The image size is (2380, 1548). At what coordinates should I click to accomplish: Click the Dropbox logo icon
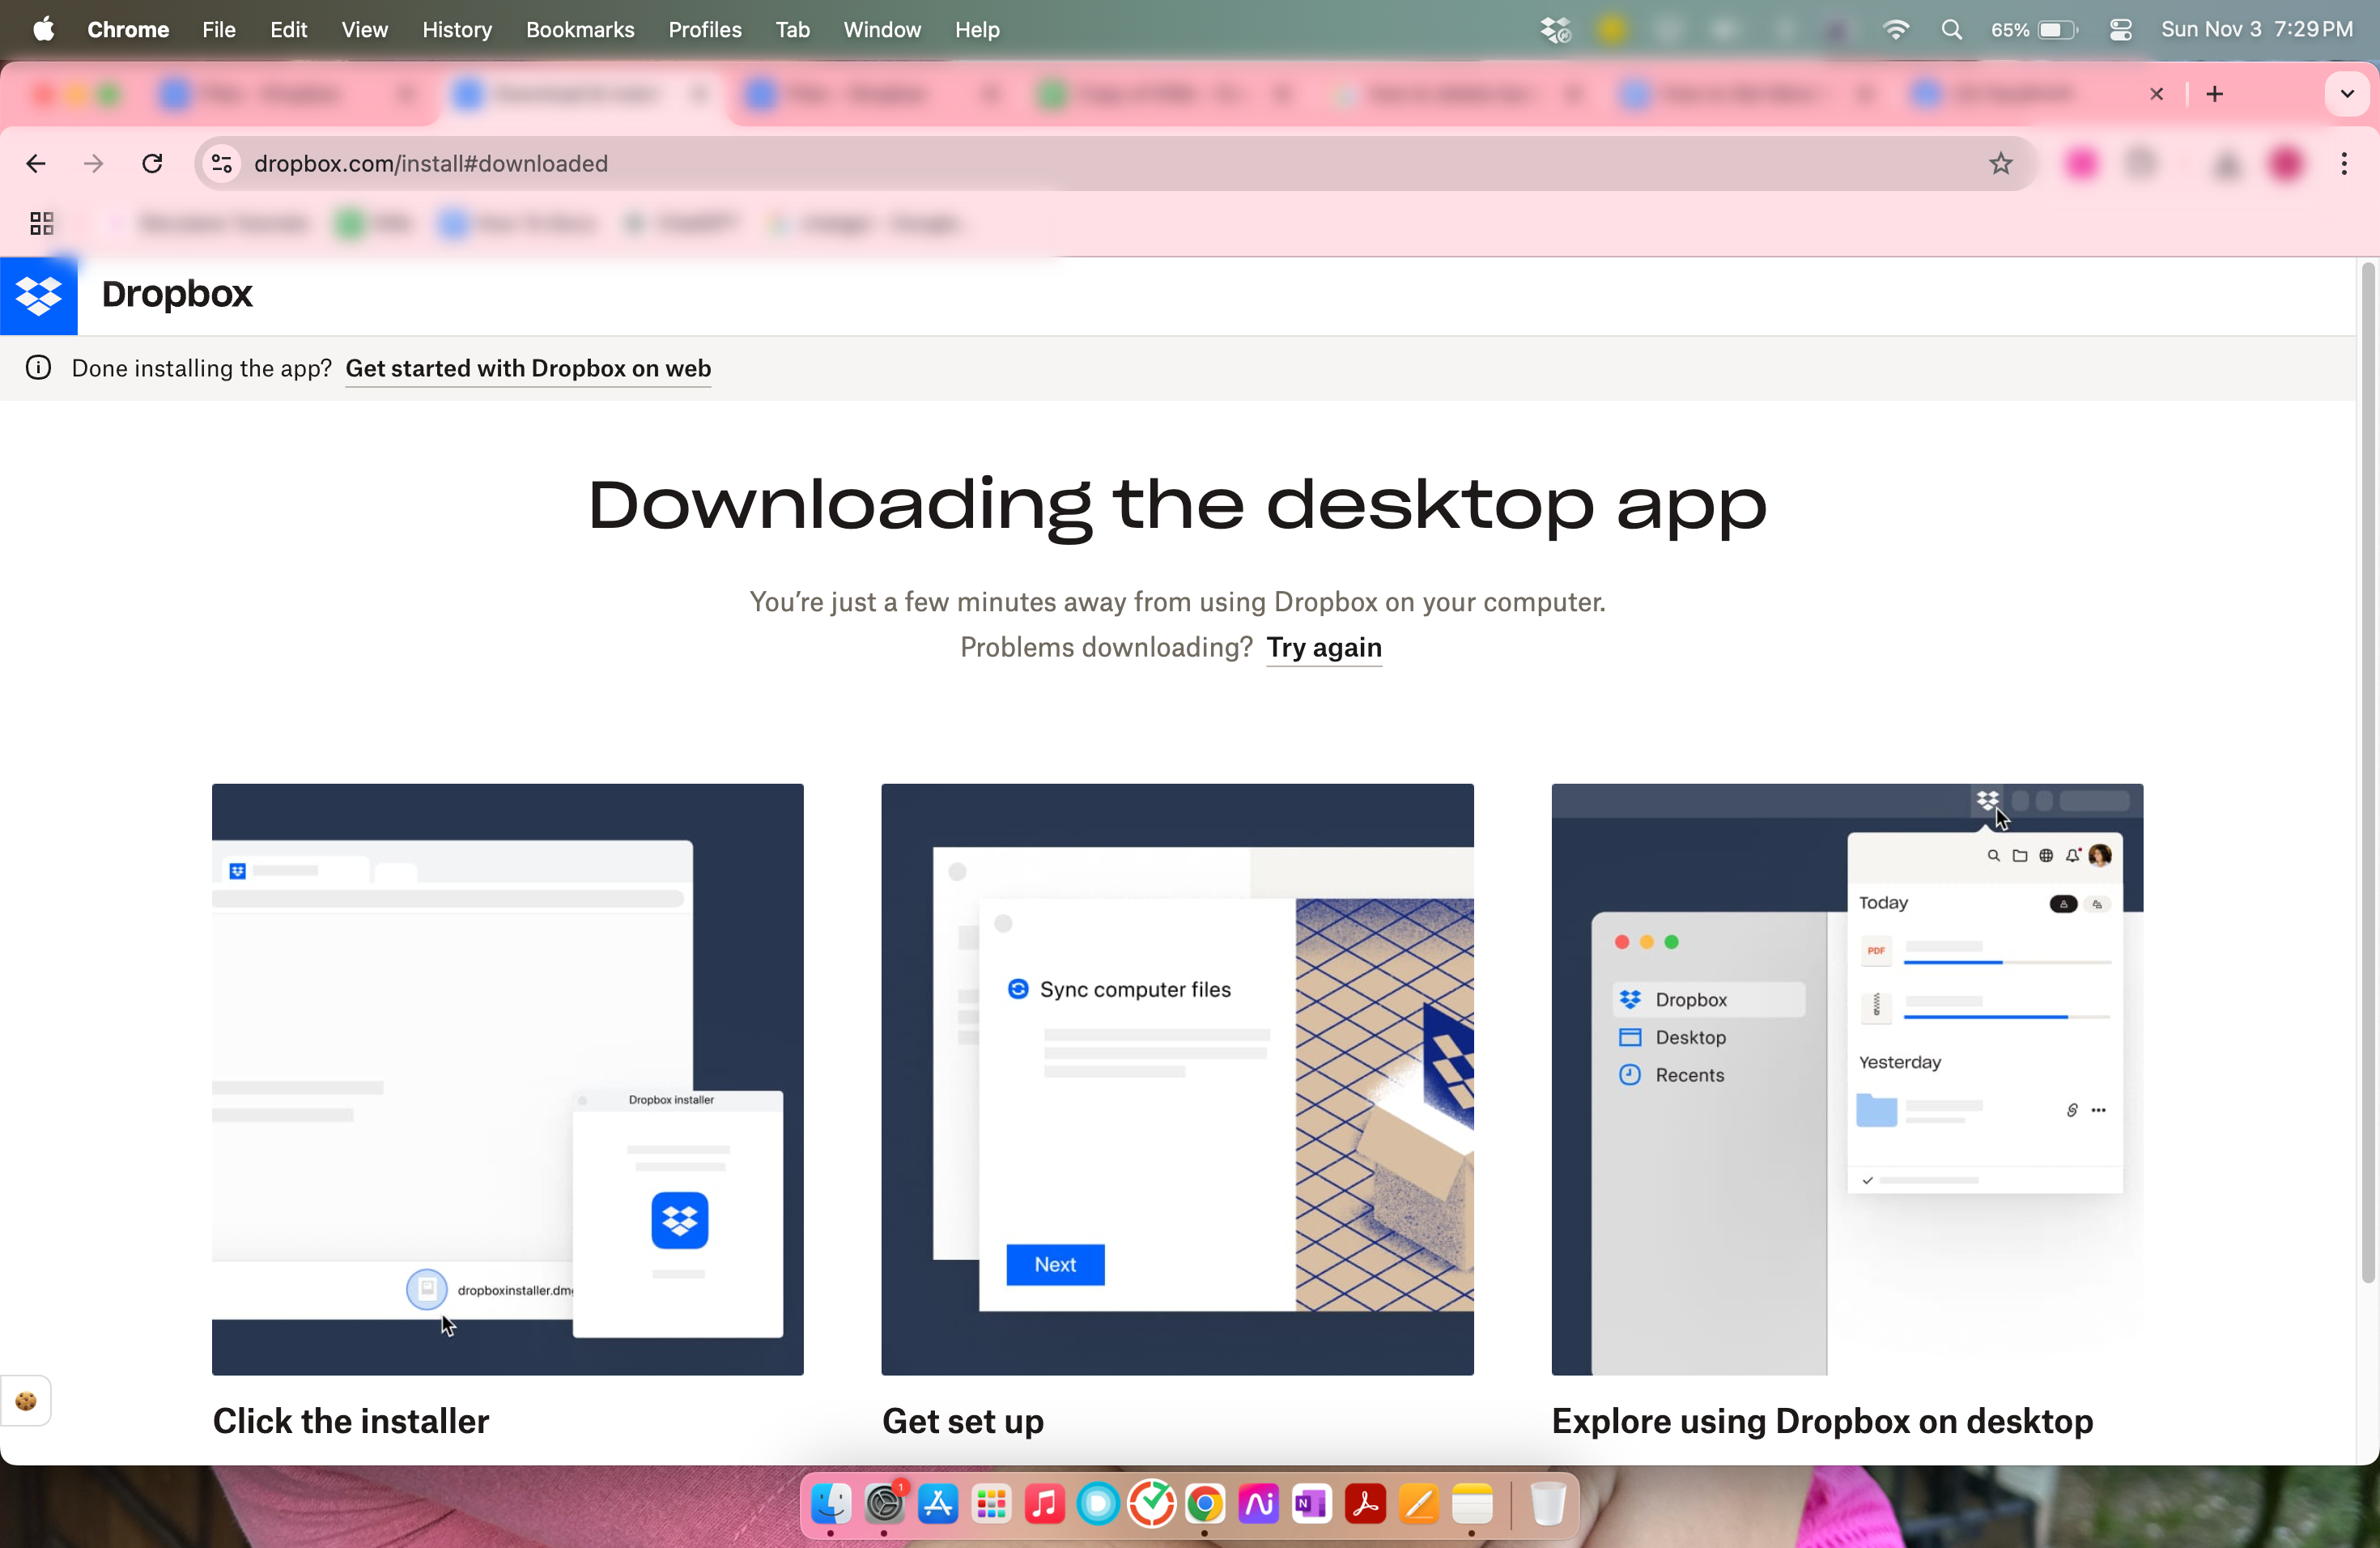pyautogui.click(x=38, y=295)
